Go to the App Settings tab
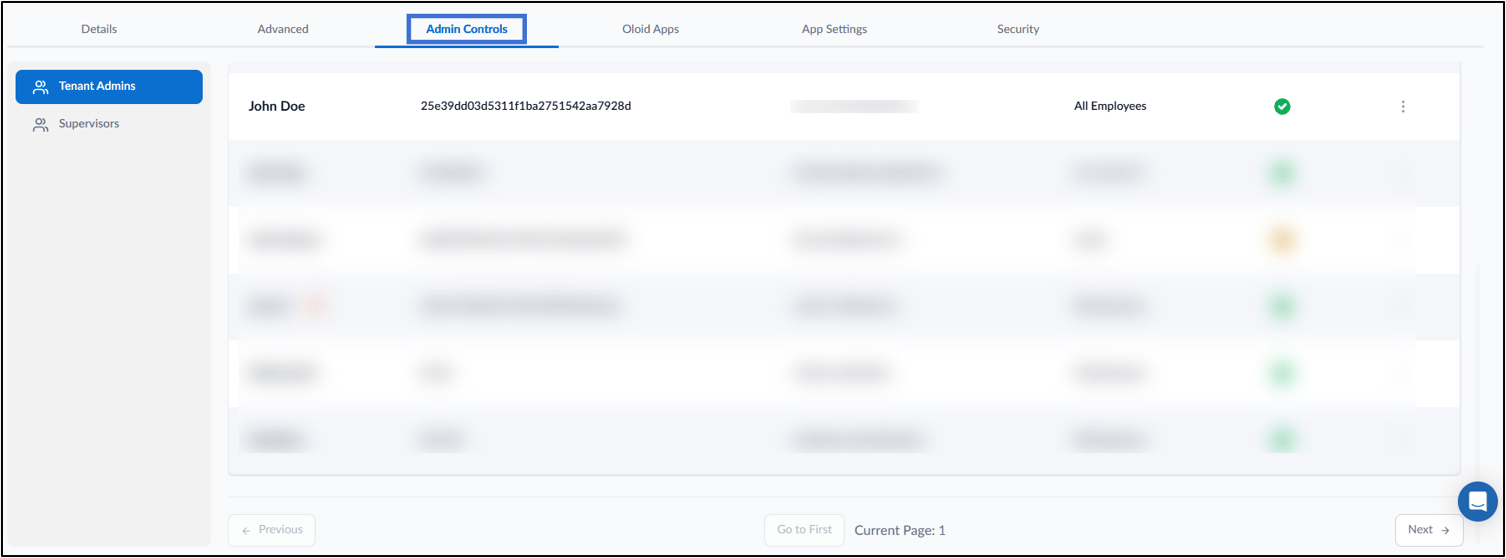Screen dimensions: 1506x558 click(834, 29)
